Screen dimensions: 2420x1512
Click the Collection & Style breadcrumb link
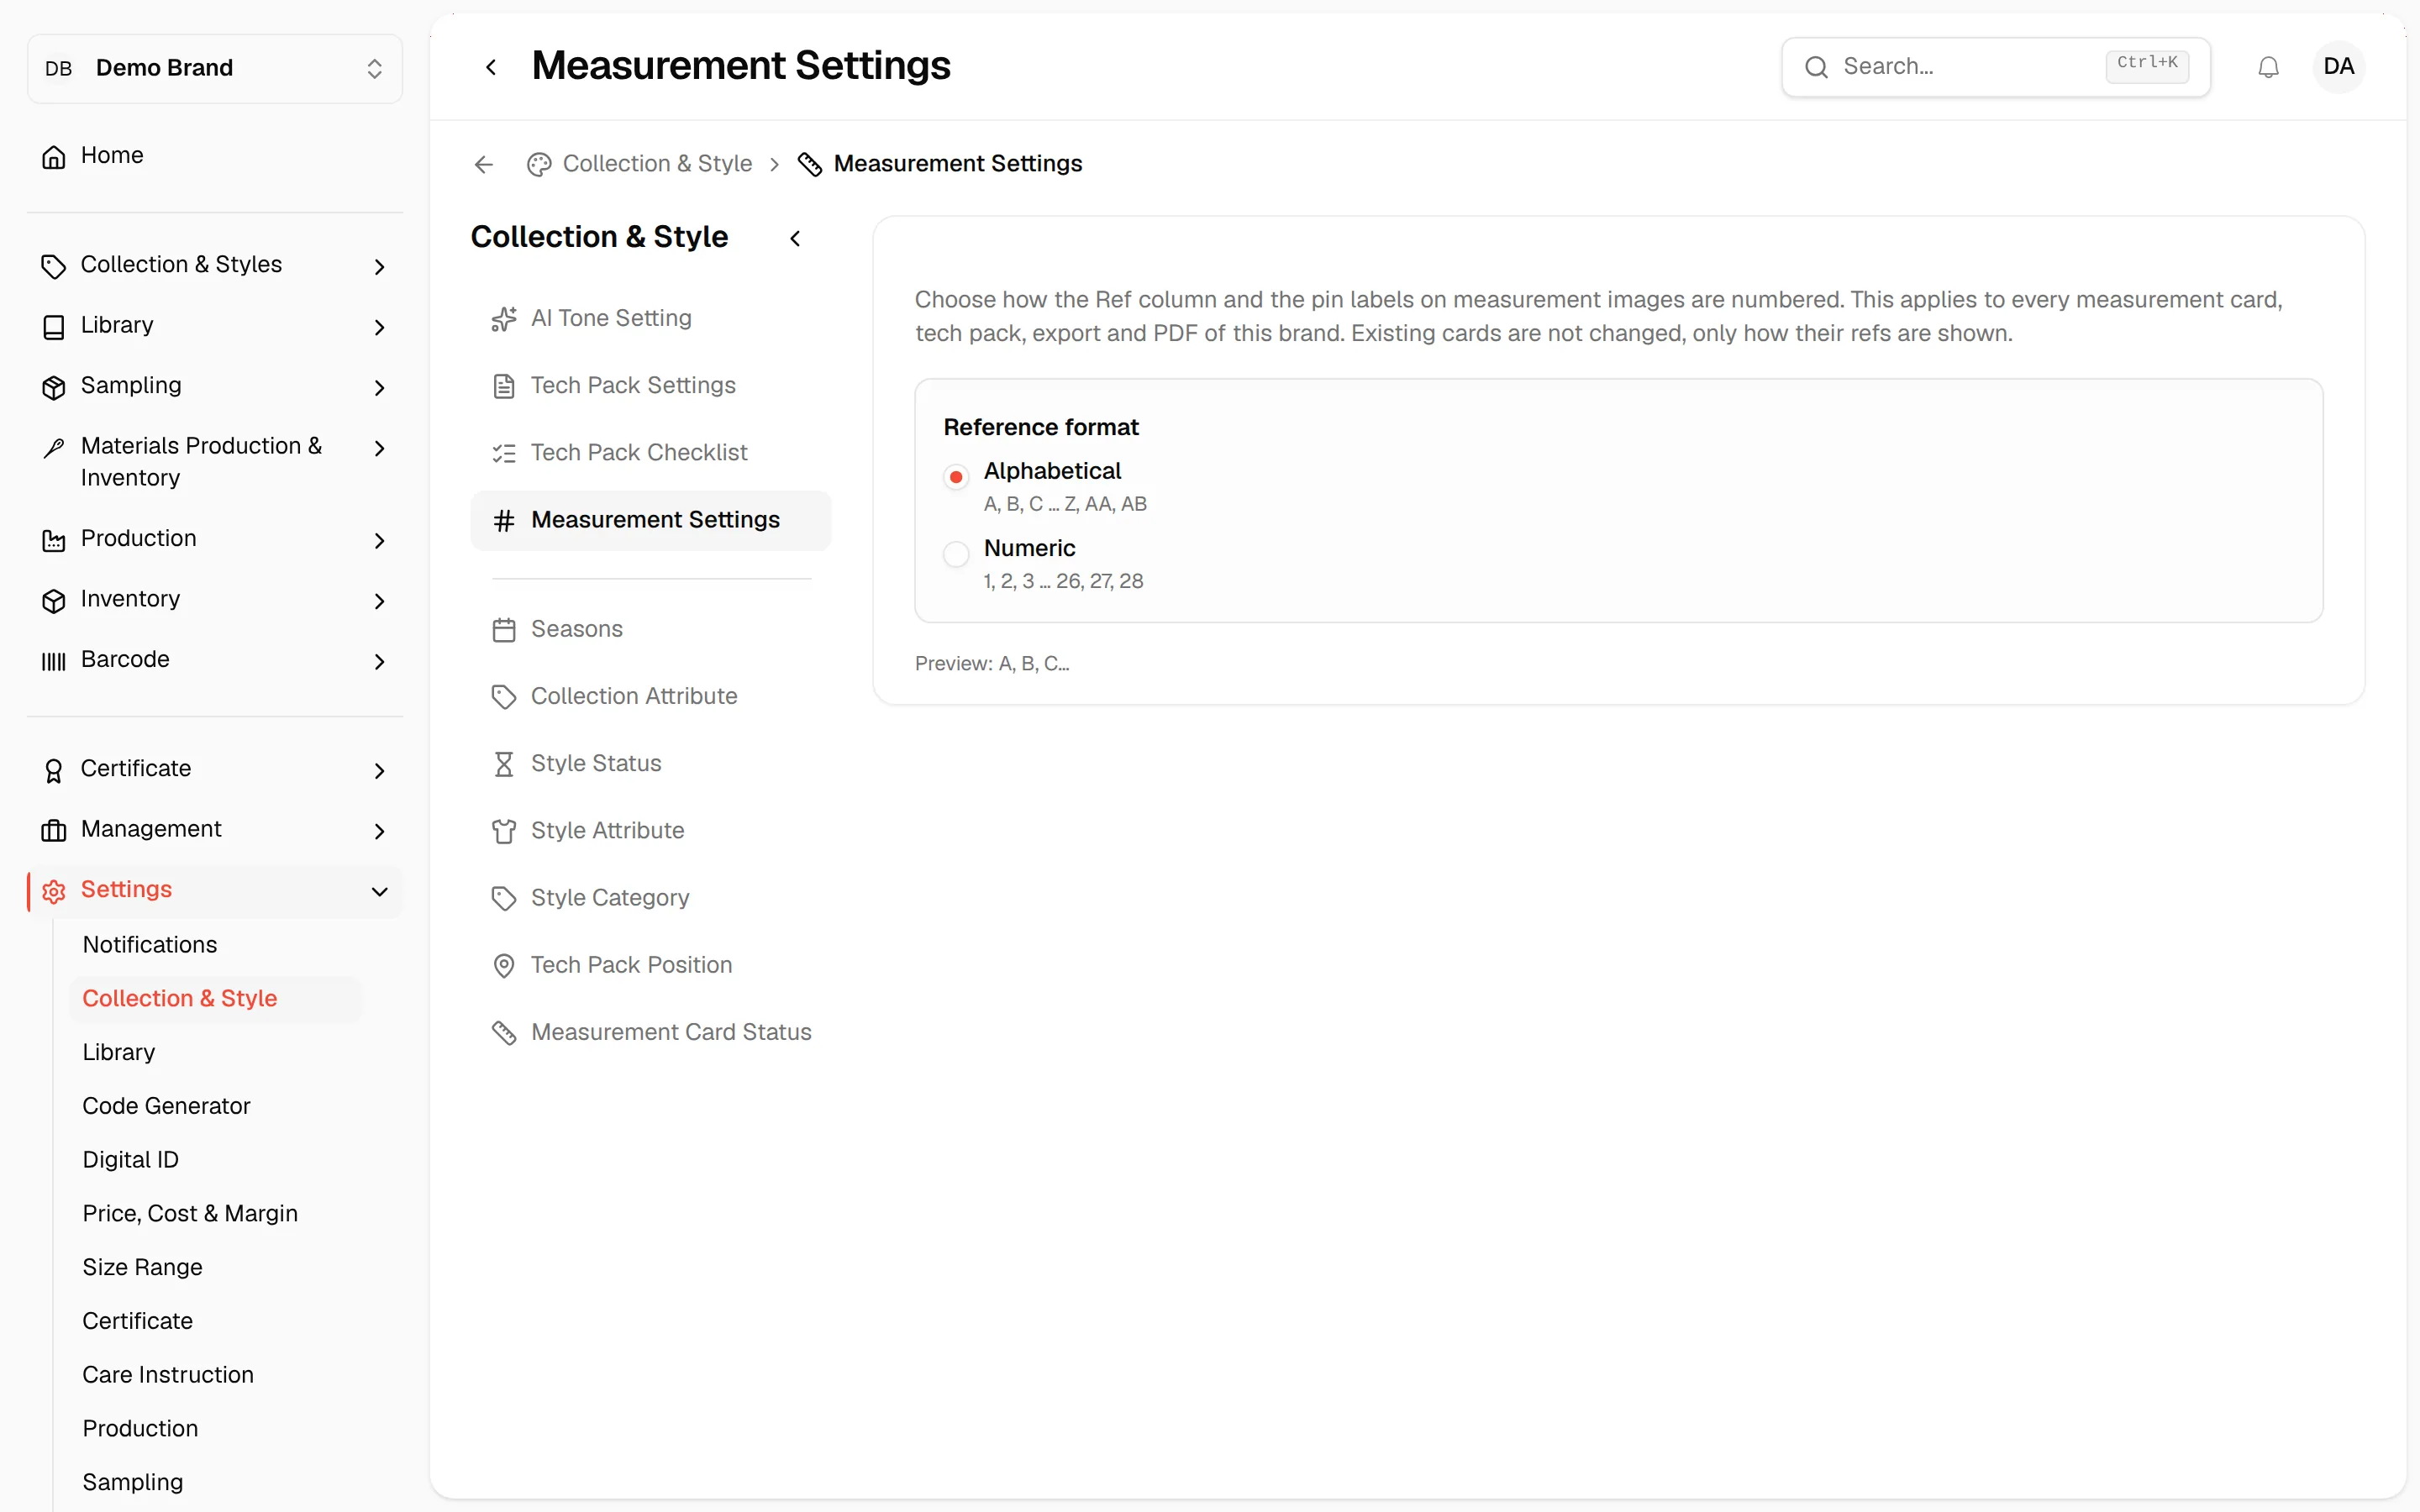[x=657, y=164]
